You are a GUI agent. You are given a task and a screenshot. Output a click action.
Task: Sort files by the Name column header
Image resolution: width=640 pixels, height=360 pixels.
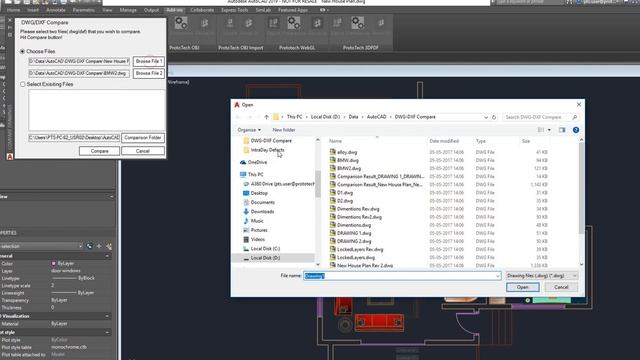click(336, 141)
